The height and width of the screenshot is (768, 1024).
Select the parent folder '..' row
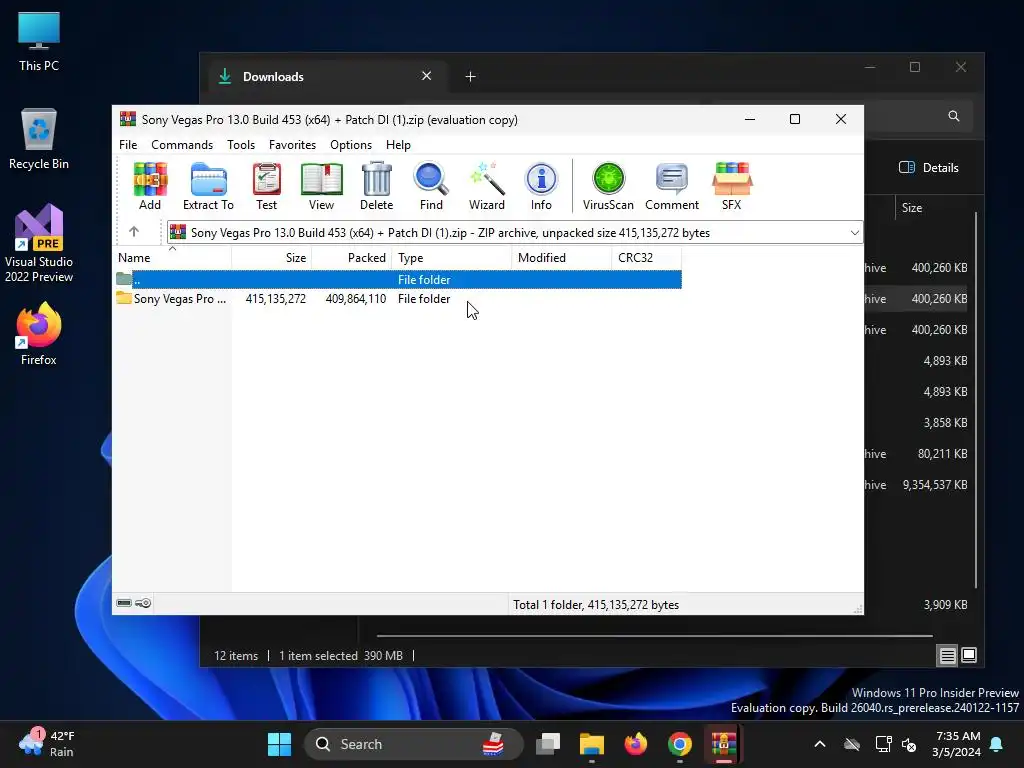tap(398, 280)
